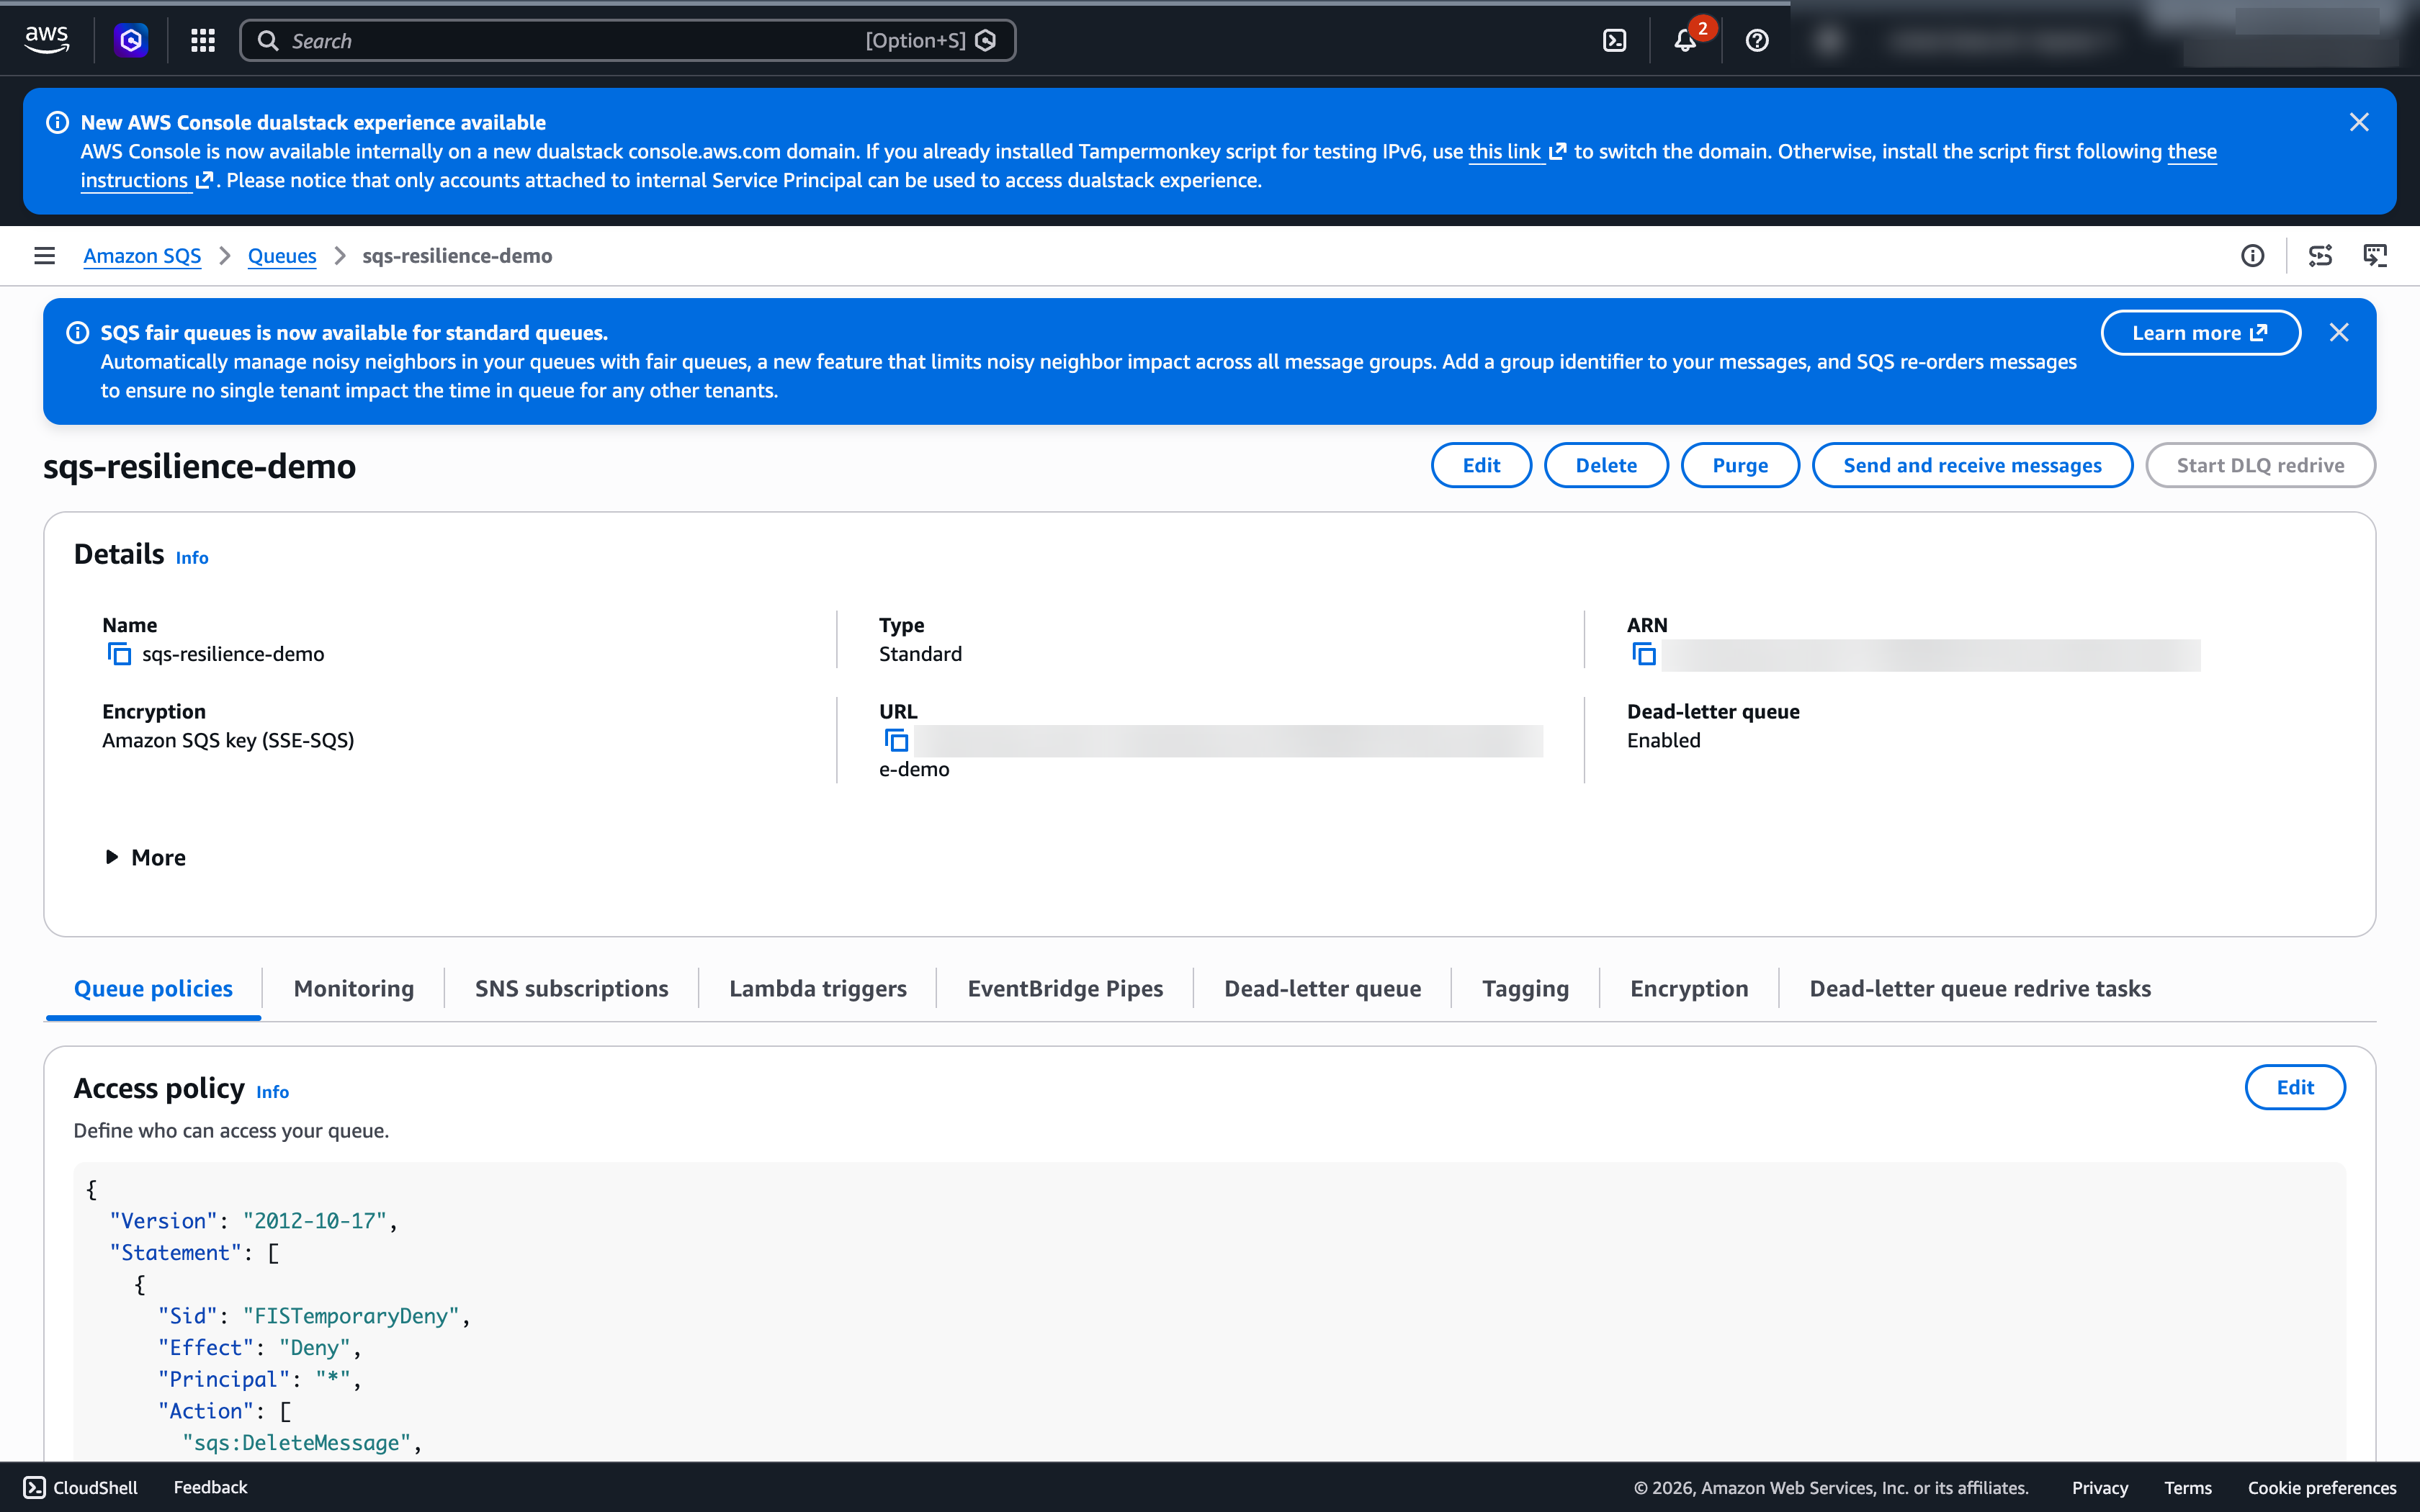This screenshot has width=2420, height=1512.
Task: Open CloudShell from the footer
Action: tap(81, 1487)
